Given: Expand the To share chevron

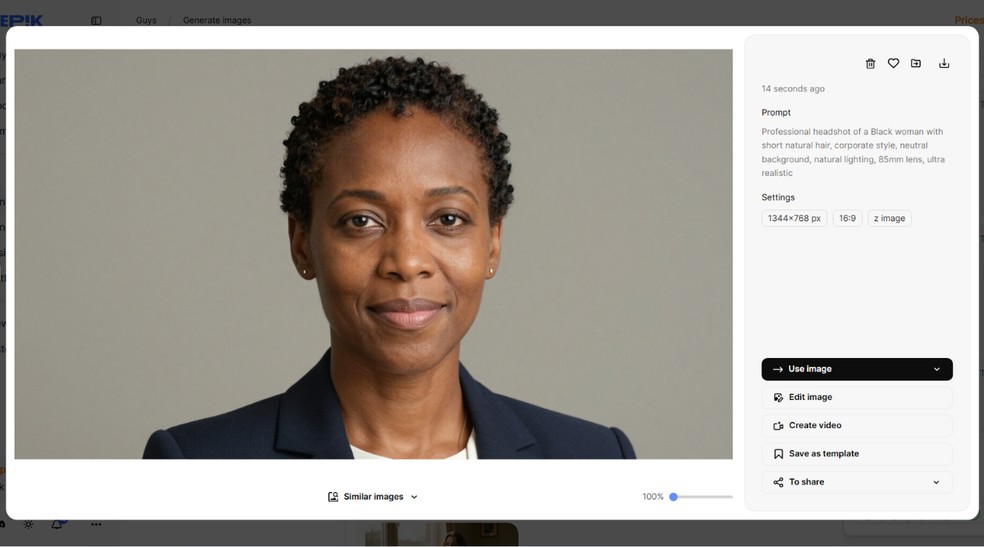Looking at the screenshot, I should tap(936, 482).
